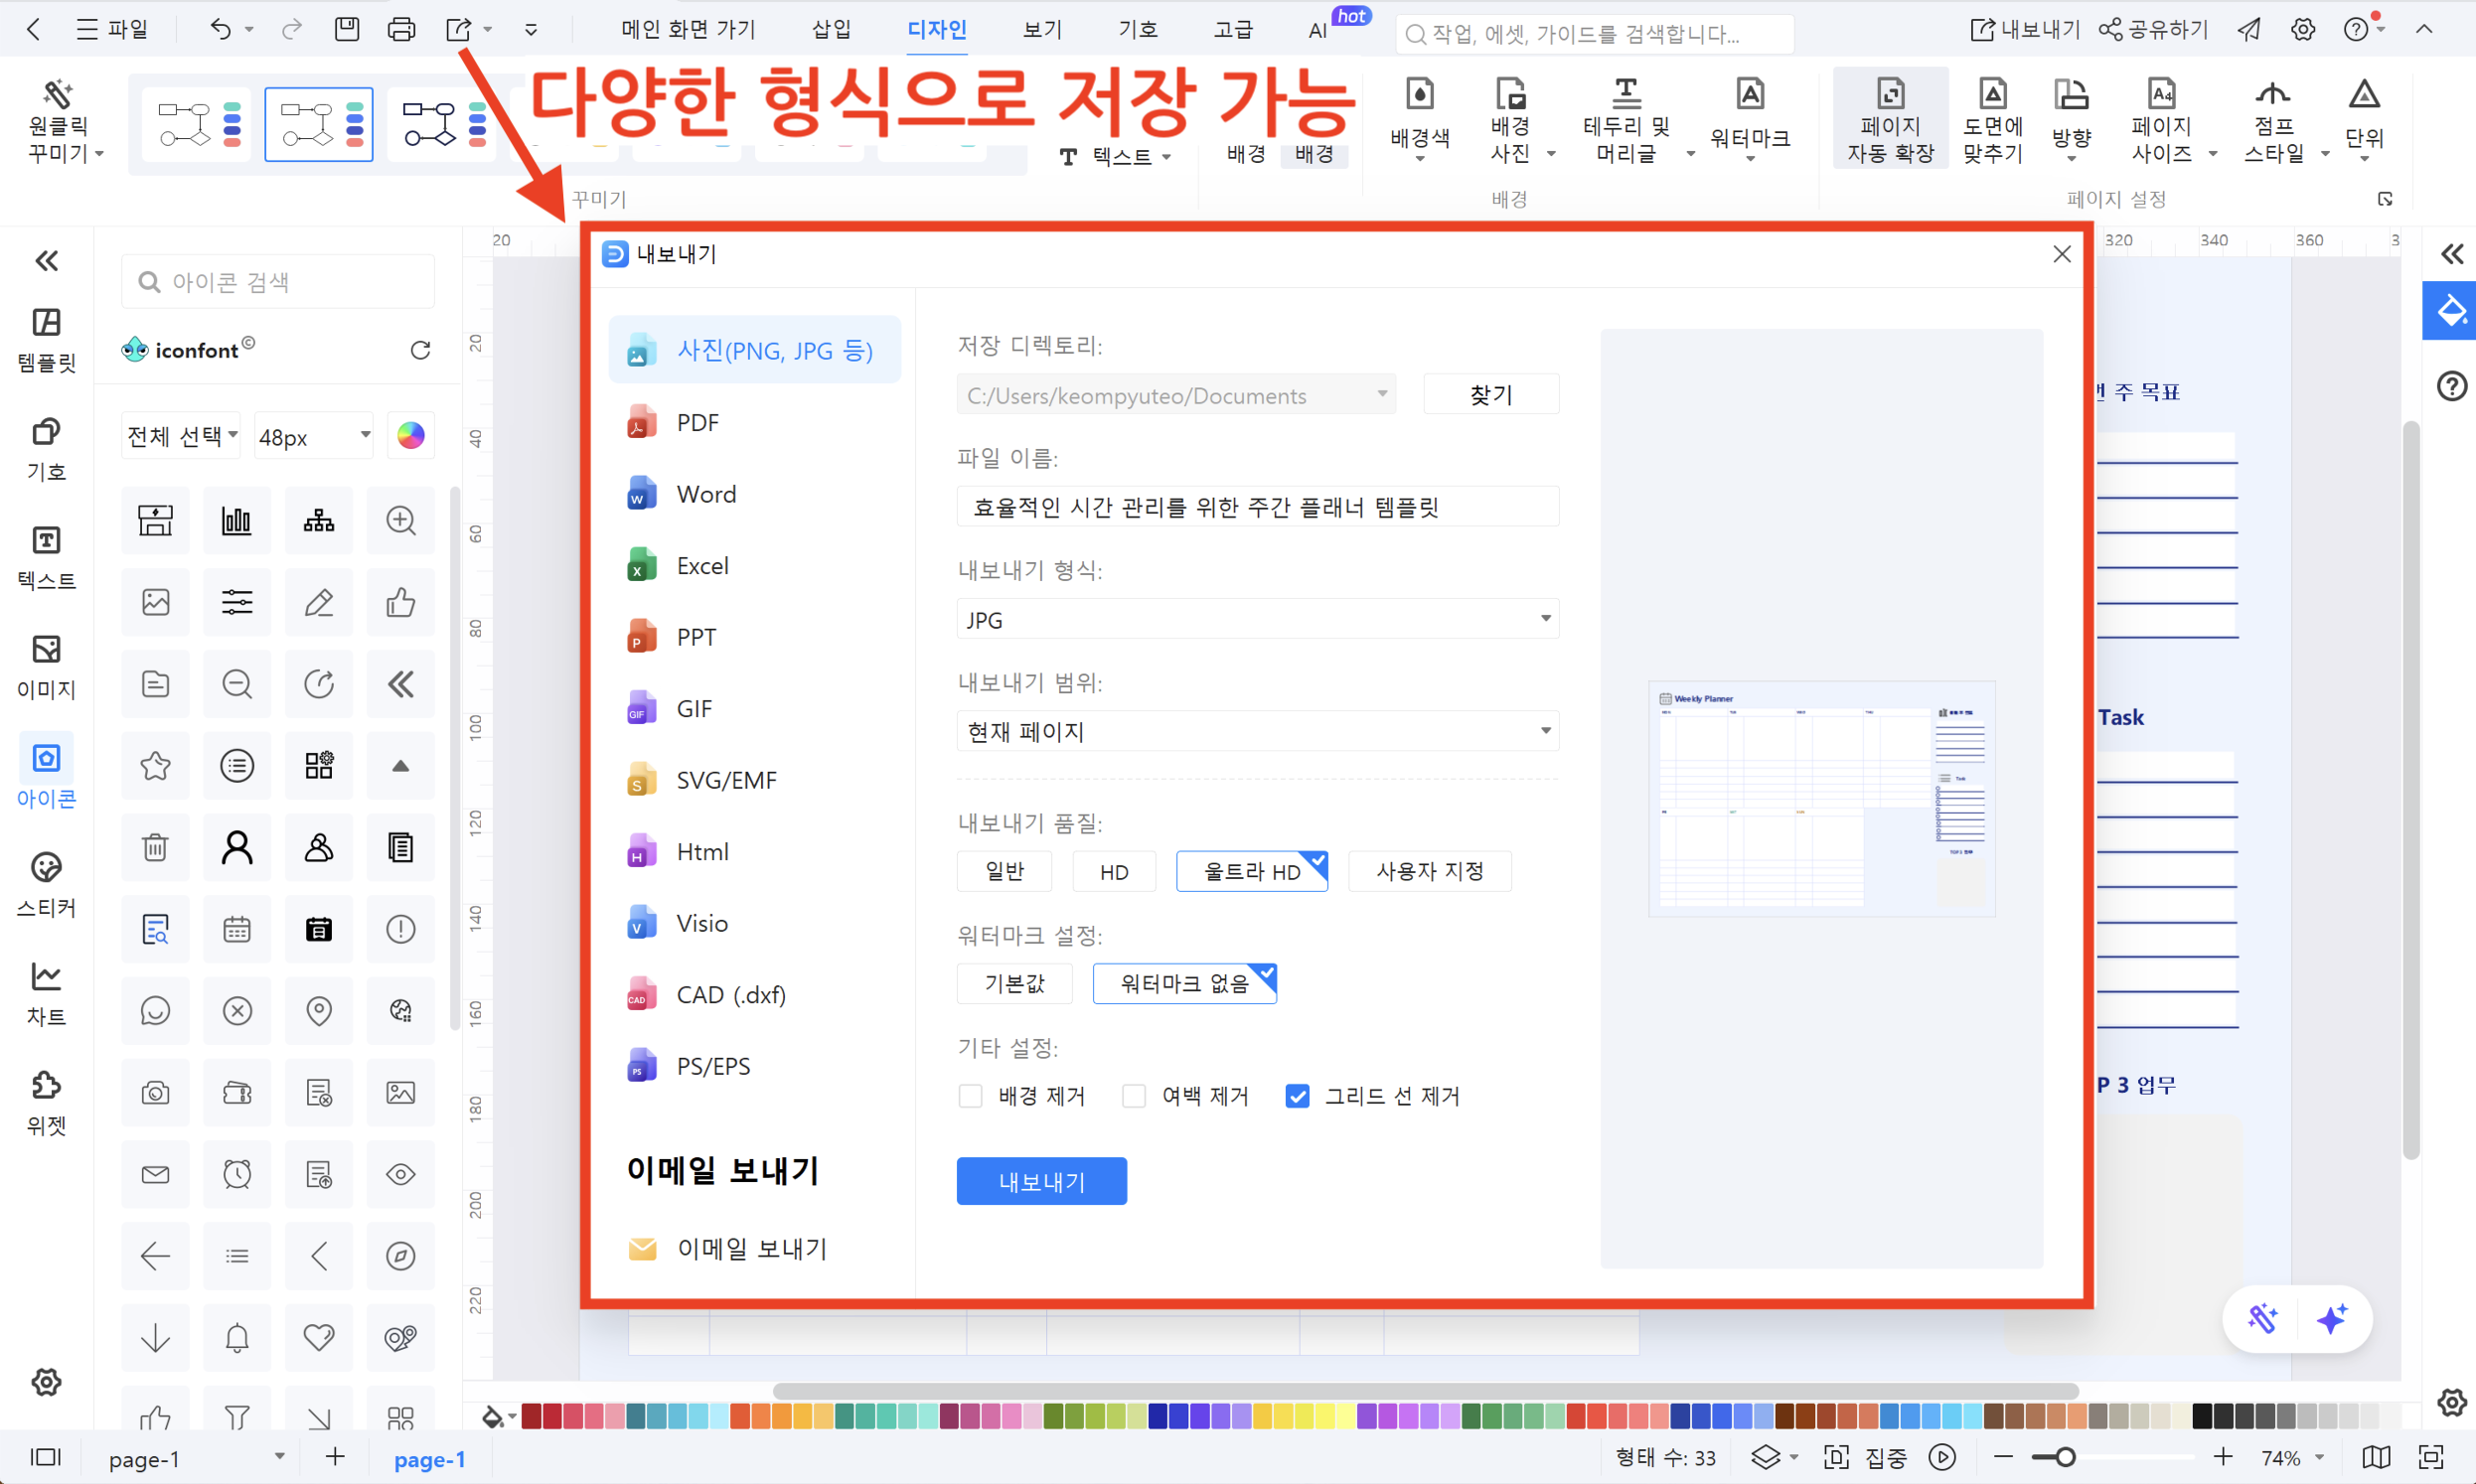The height and width of the screenshot is (1484, 2476).
Task: Select PDF in export format list
Action: click(x=697, y=423)
